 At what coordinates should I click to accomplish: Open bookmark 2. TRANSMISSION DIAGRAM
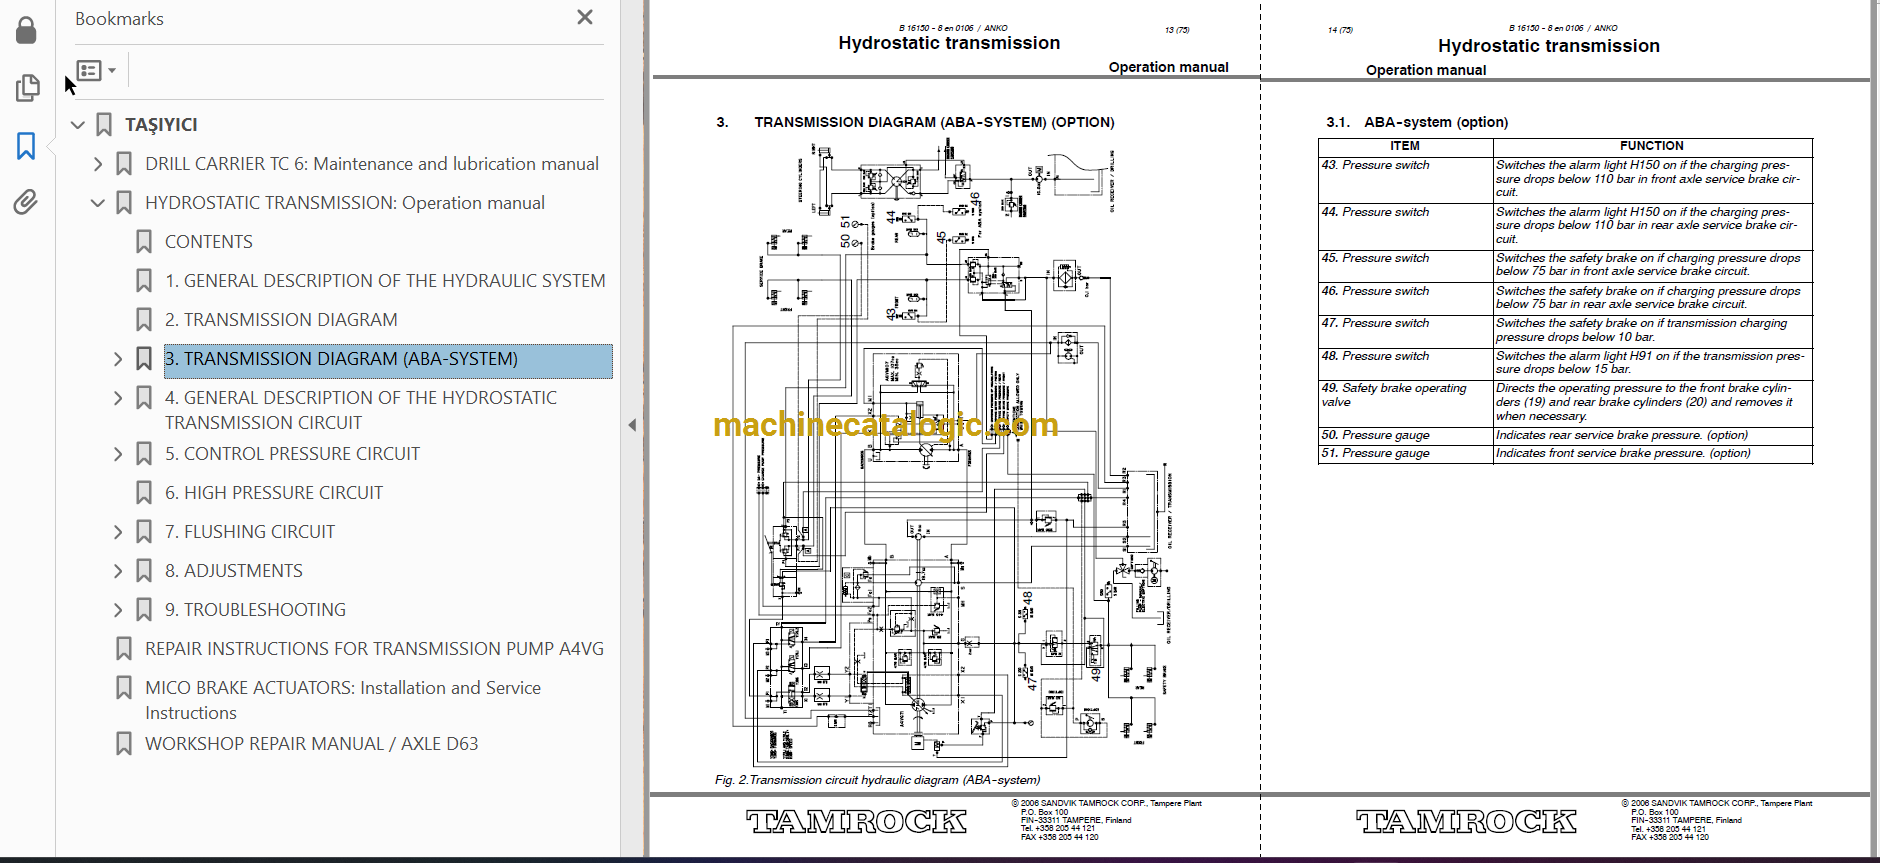pyautogui.click(x=281, y=320)
